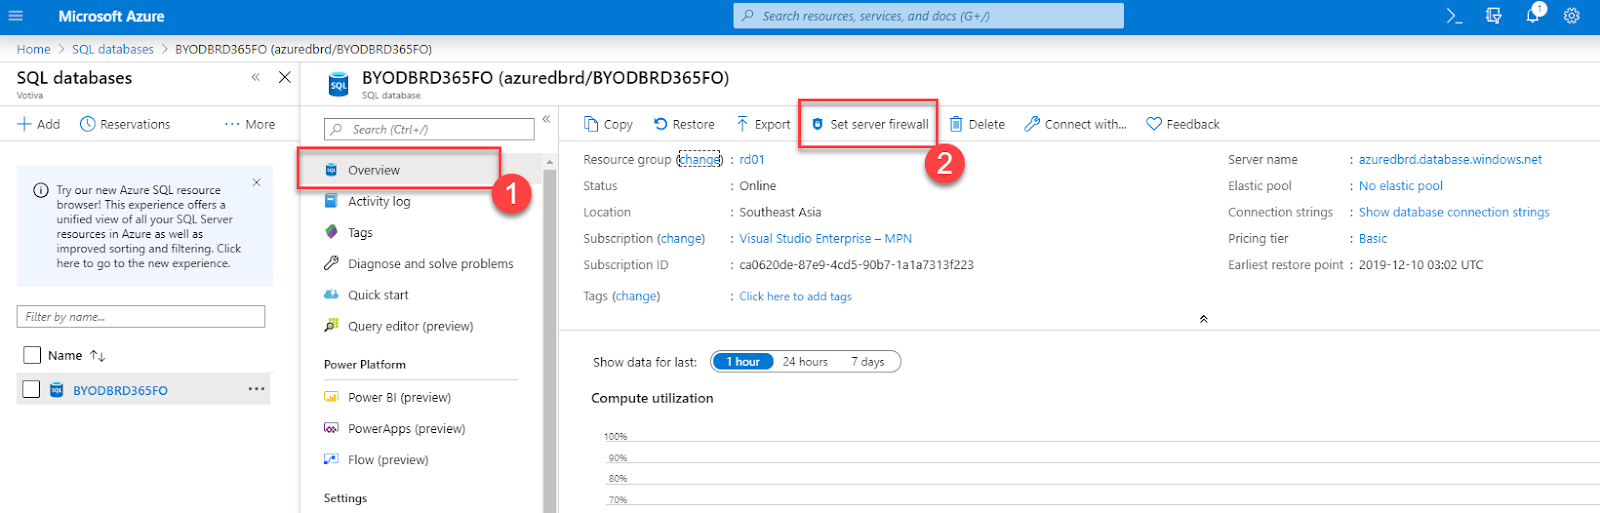Open portal settings gear
The height and width of the screenshot is (513, 1600).
coord(1572,16)
